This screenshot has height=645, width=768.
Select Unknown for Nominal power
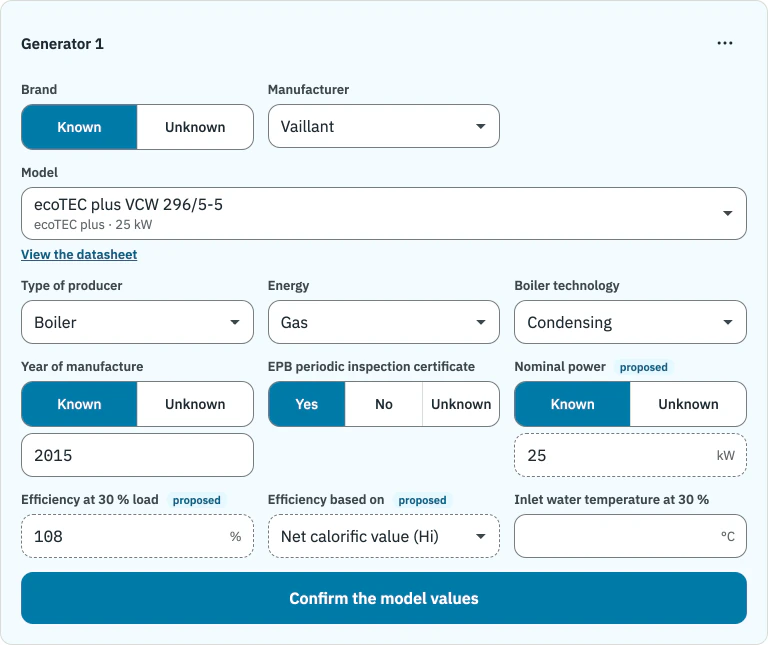pos(688,404)
